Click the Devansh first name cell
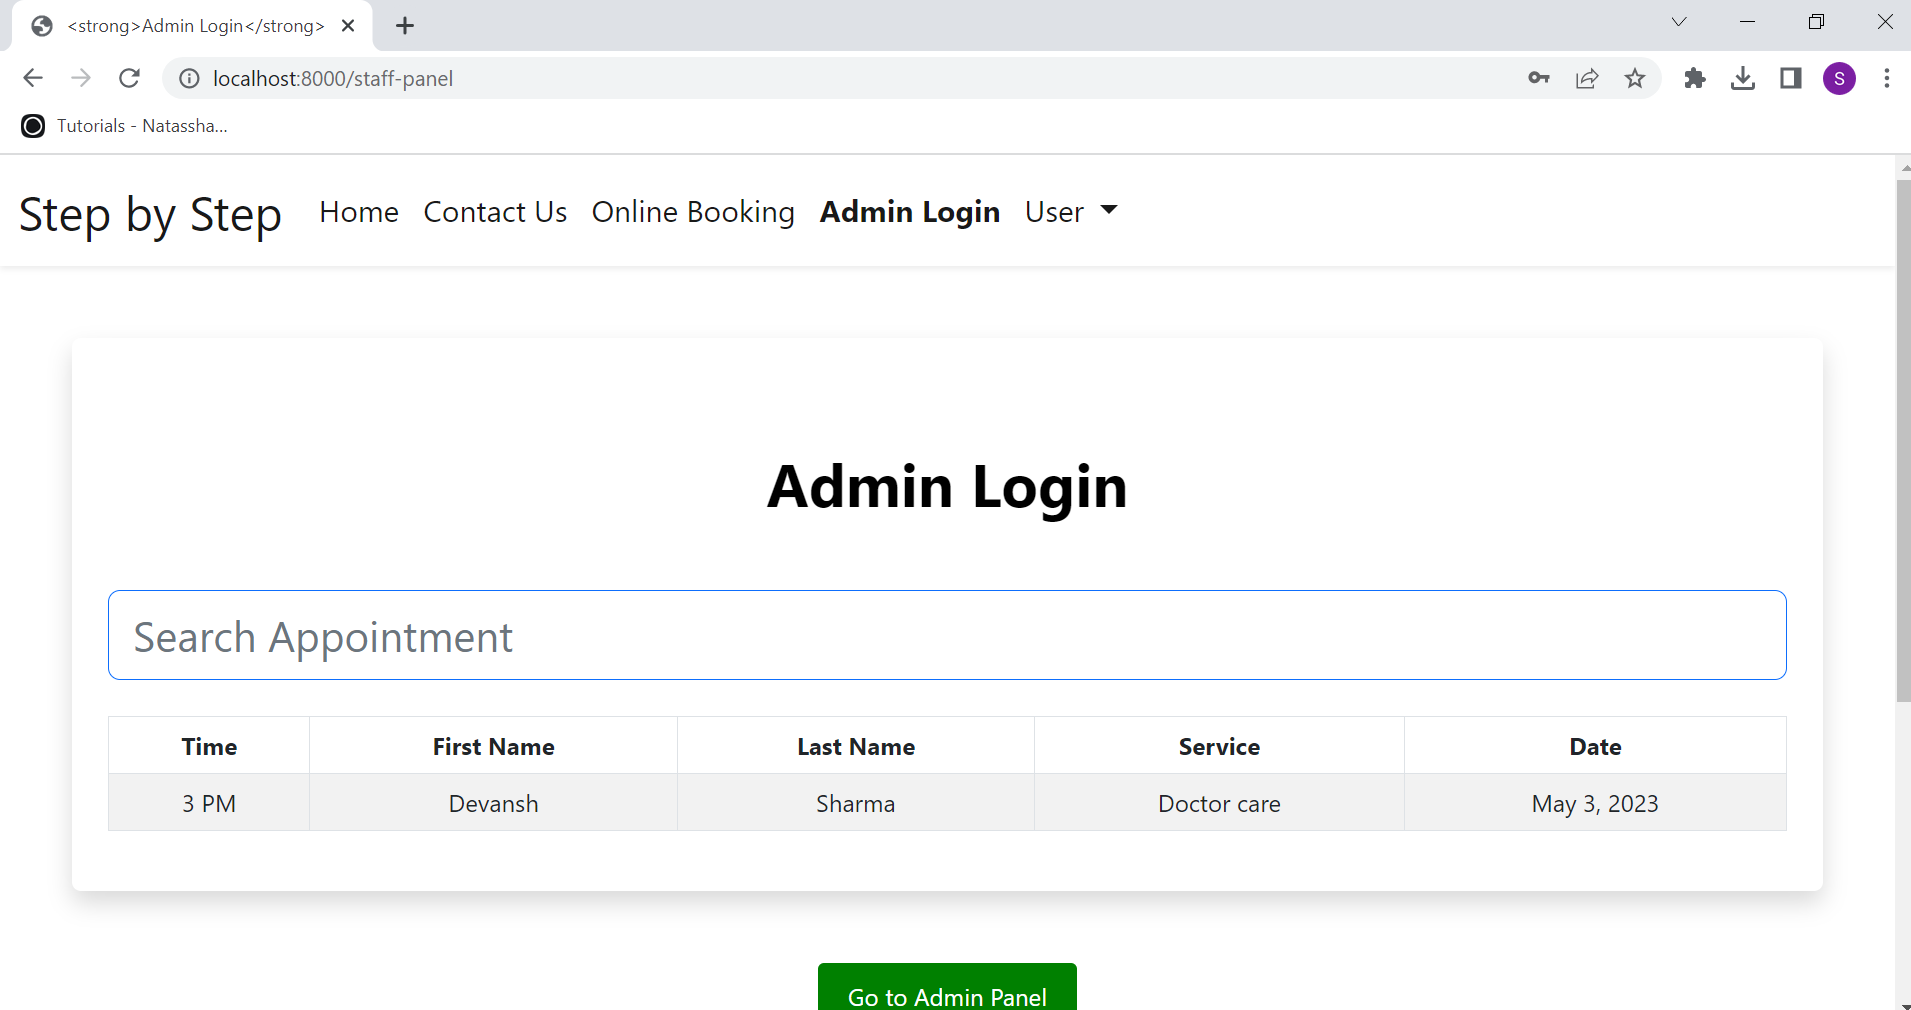 (493, 803)
